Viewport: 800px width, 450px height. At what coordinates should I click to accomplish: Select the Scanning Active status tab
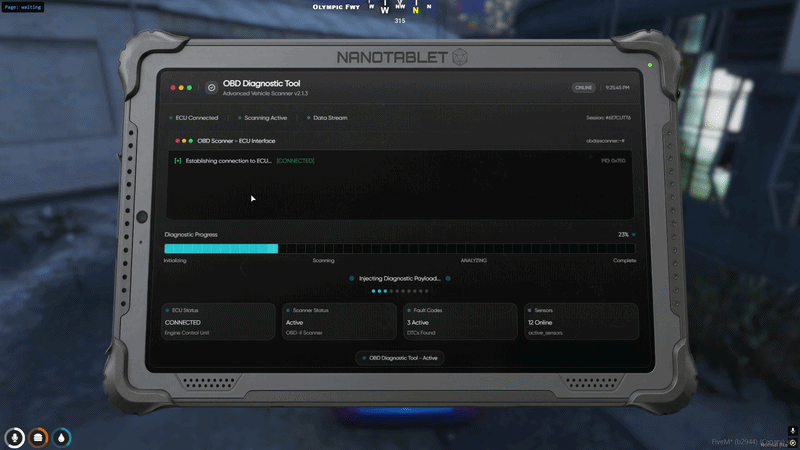263,118
